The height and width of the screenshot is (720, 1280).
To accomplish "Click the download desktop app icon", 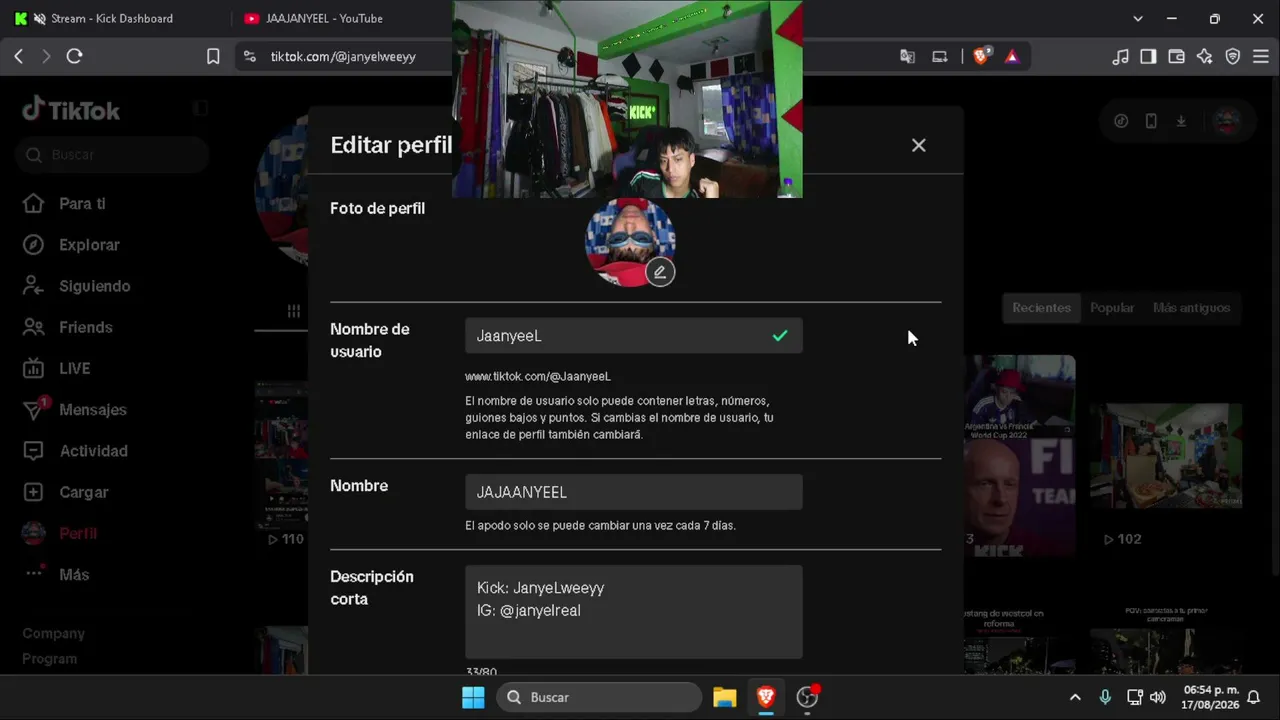I will point(1181,121).
